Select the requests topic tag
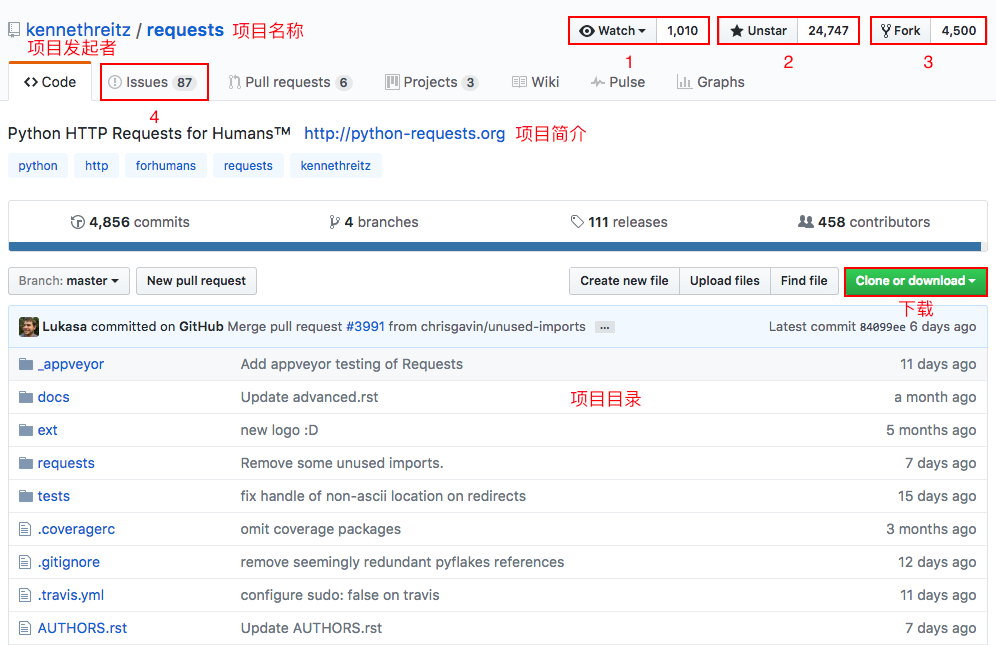Screen dimensions: 996x645 coord(248,165)
